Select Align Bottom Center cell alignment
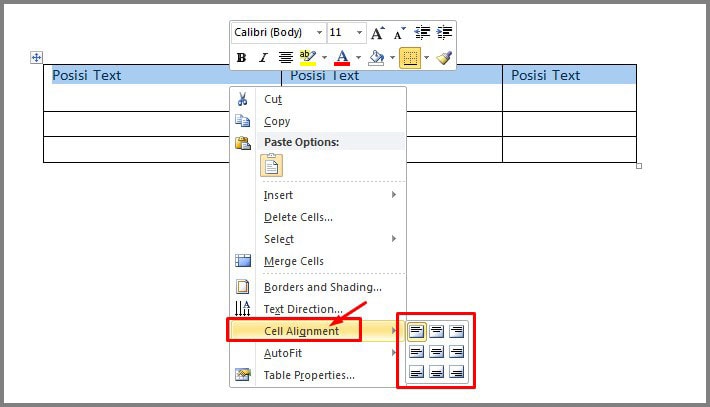Viewport: 710px width, 407px height. 437,372
